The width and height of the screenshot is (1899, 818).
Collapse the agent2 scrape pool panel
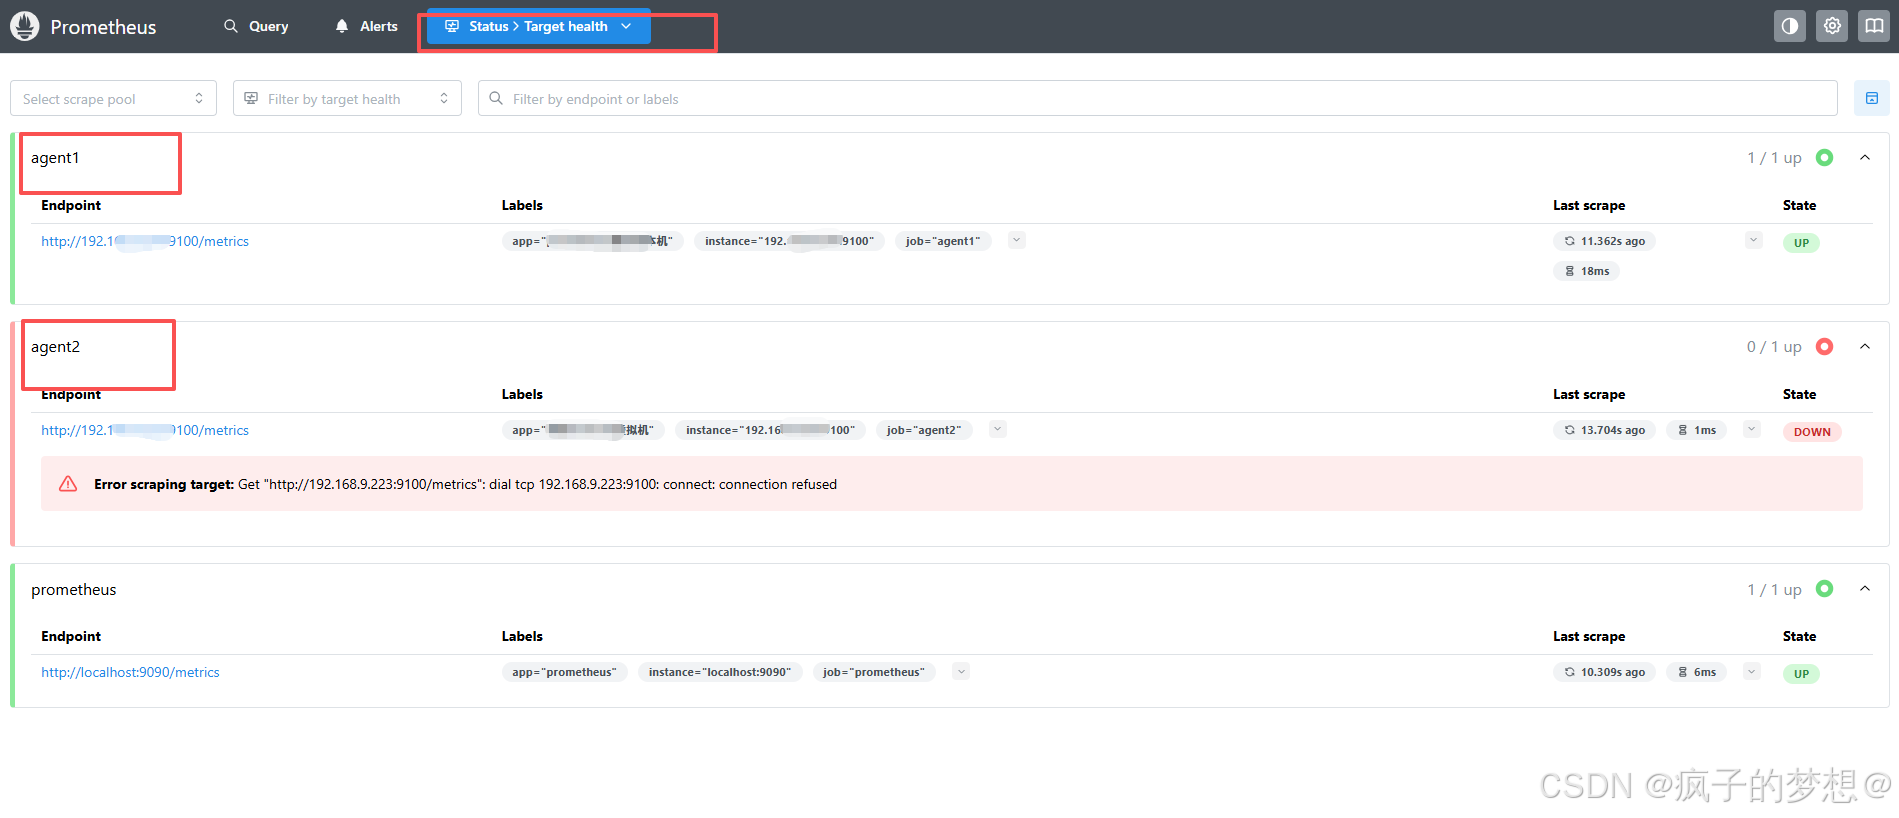(1865, 347)
